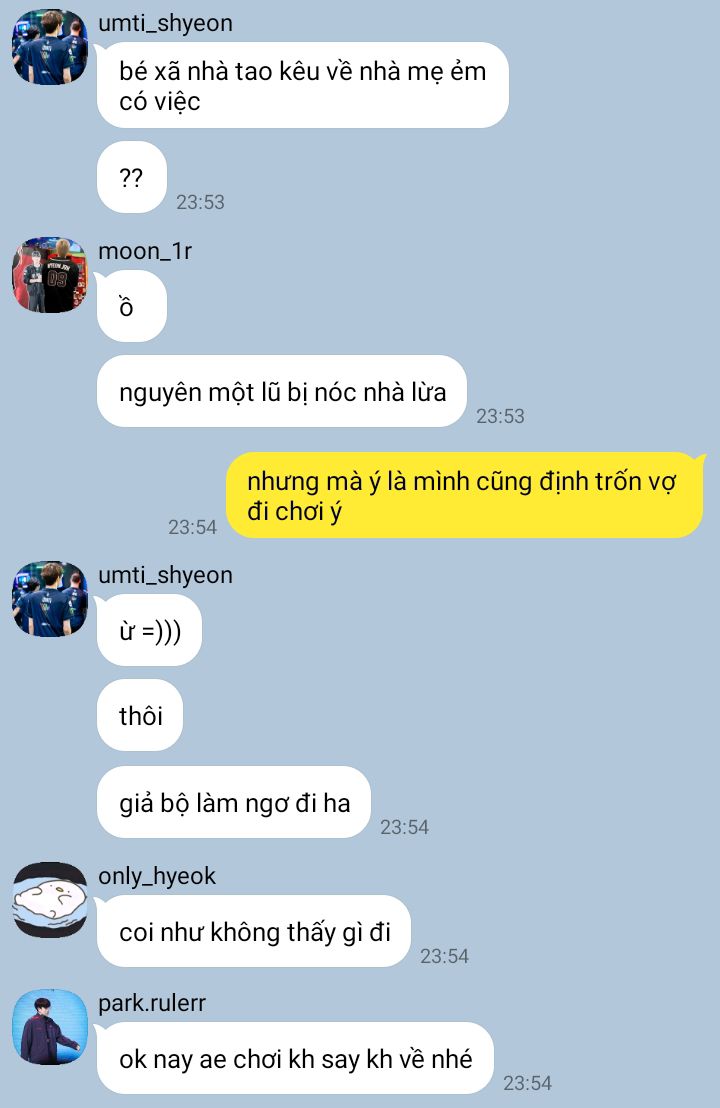Click the second umti_shyeon username label

pyautogui.click(x=165, y=575)
